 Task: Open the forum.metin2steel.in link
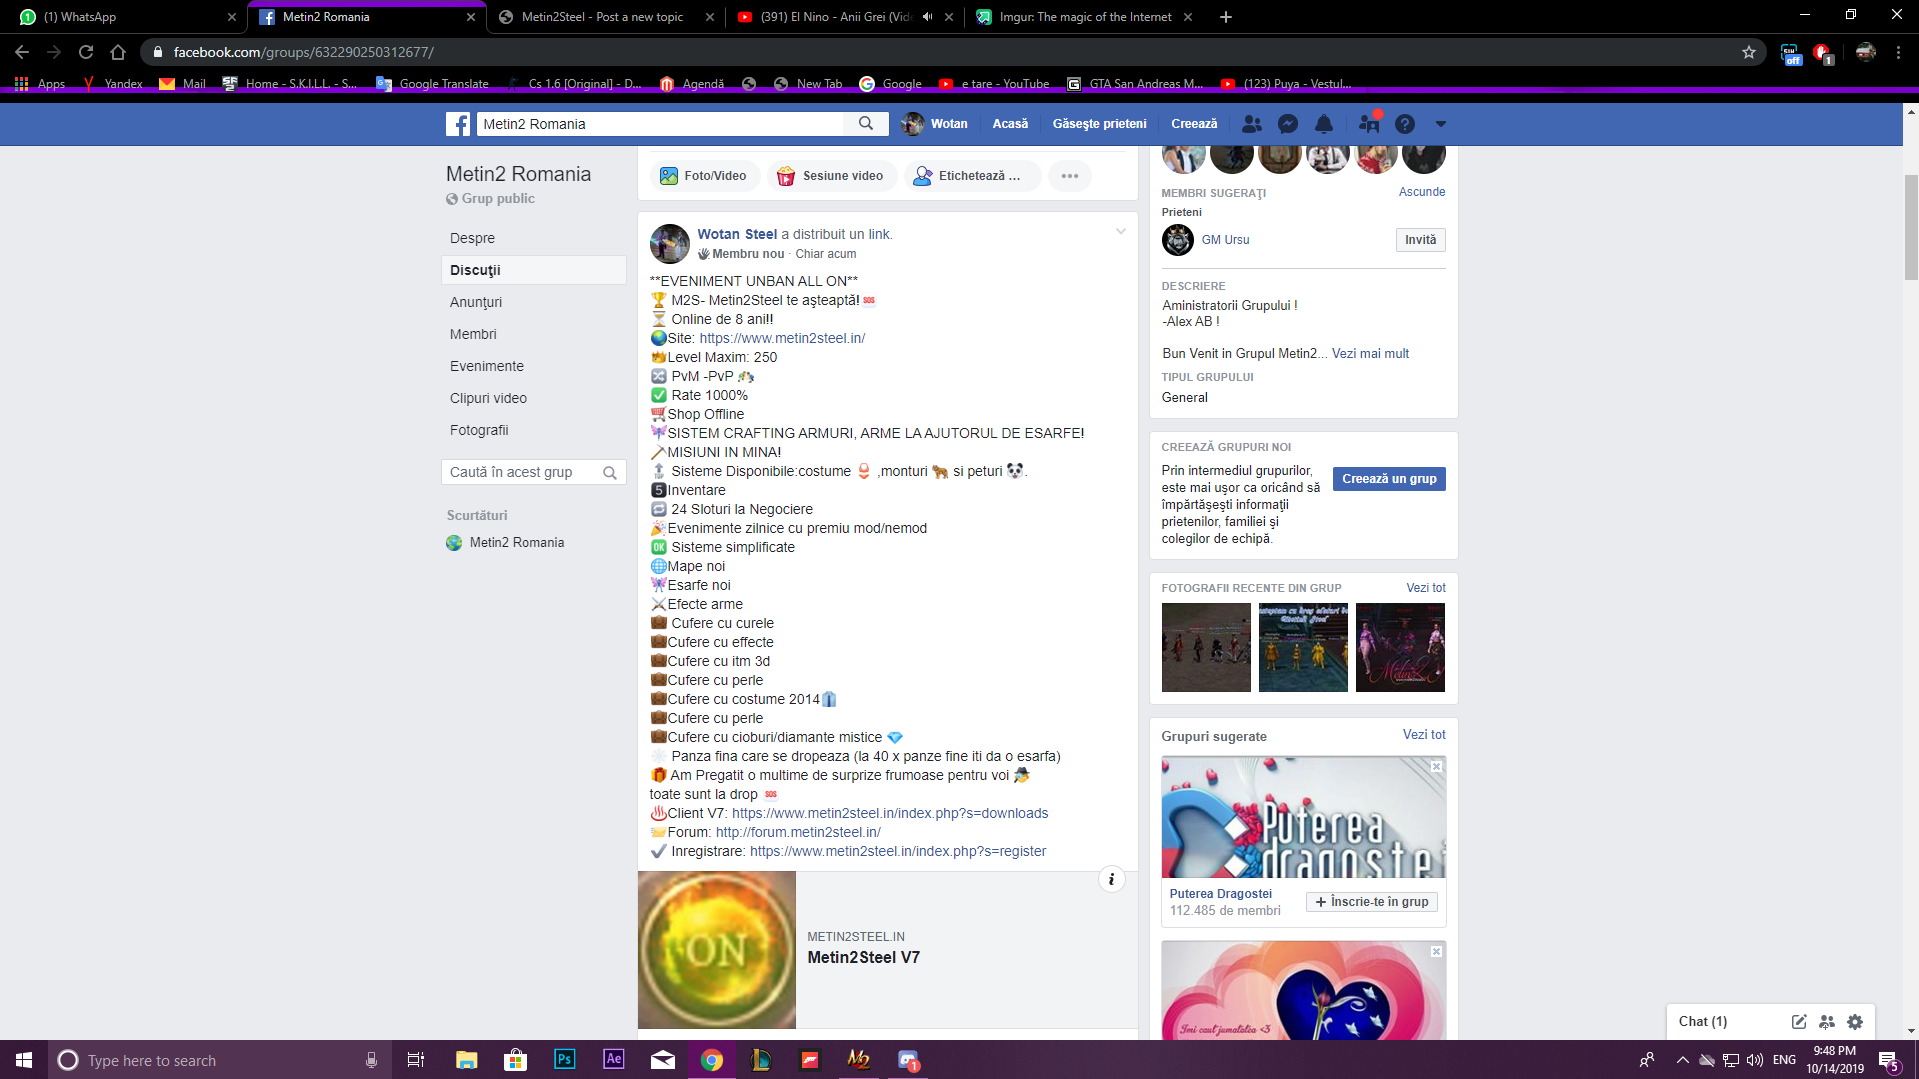click(798, 832)
